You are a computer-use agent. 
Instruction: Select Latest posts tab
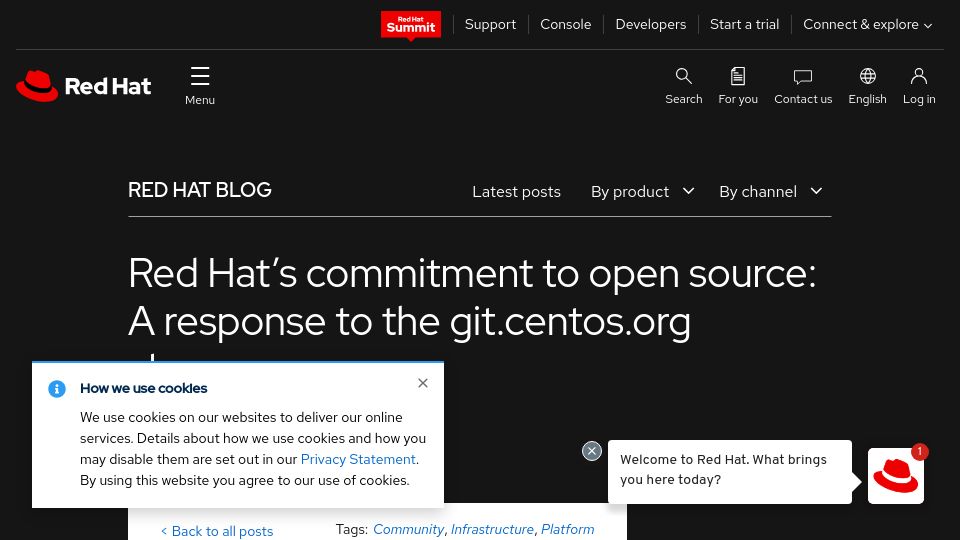pyautogui.click(x=516, y=192)
